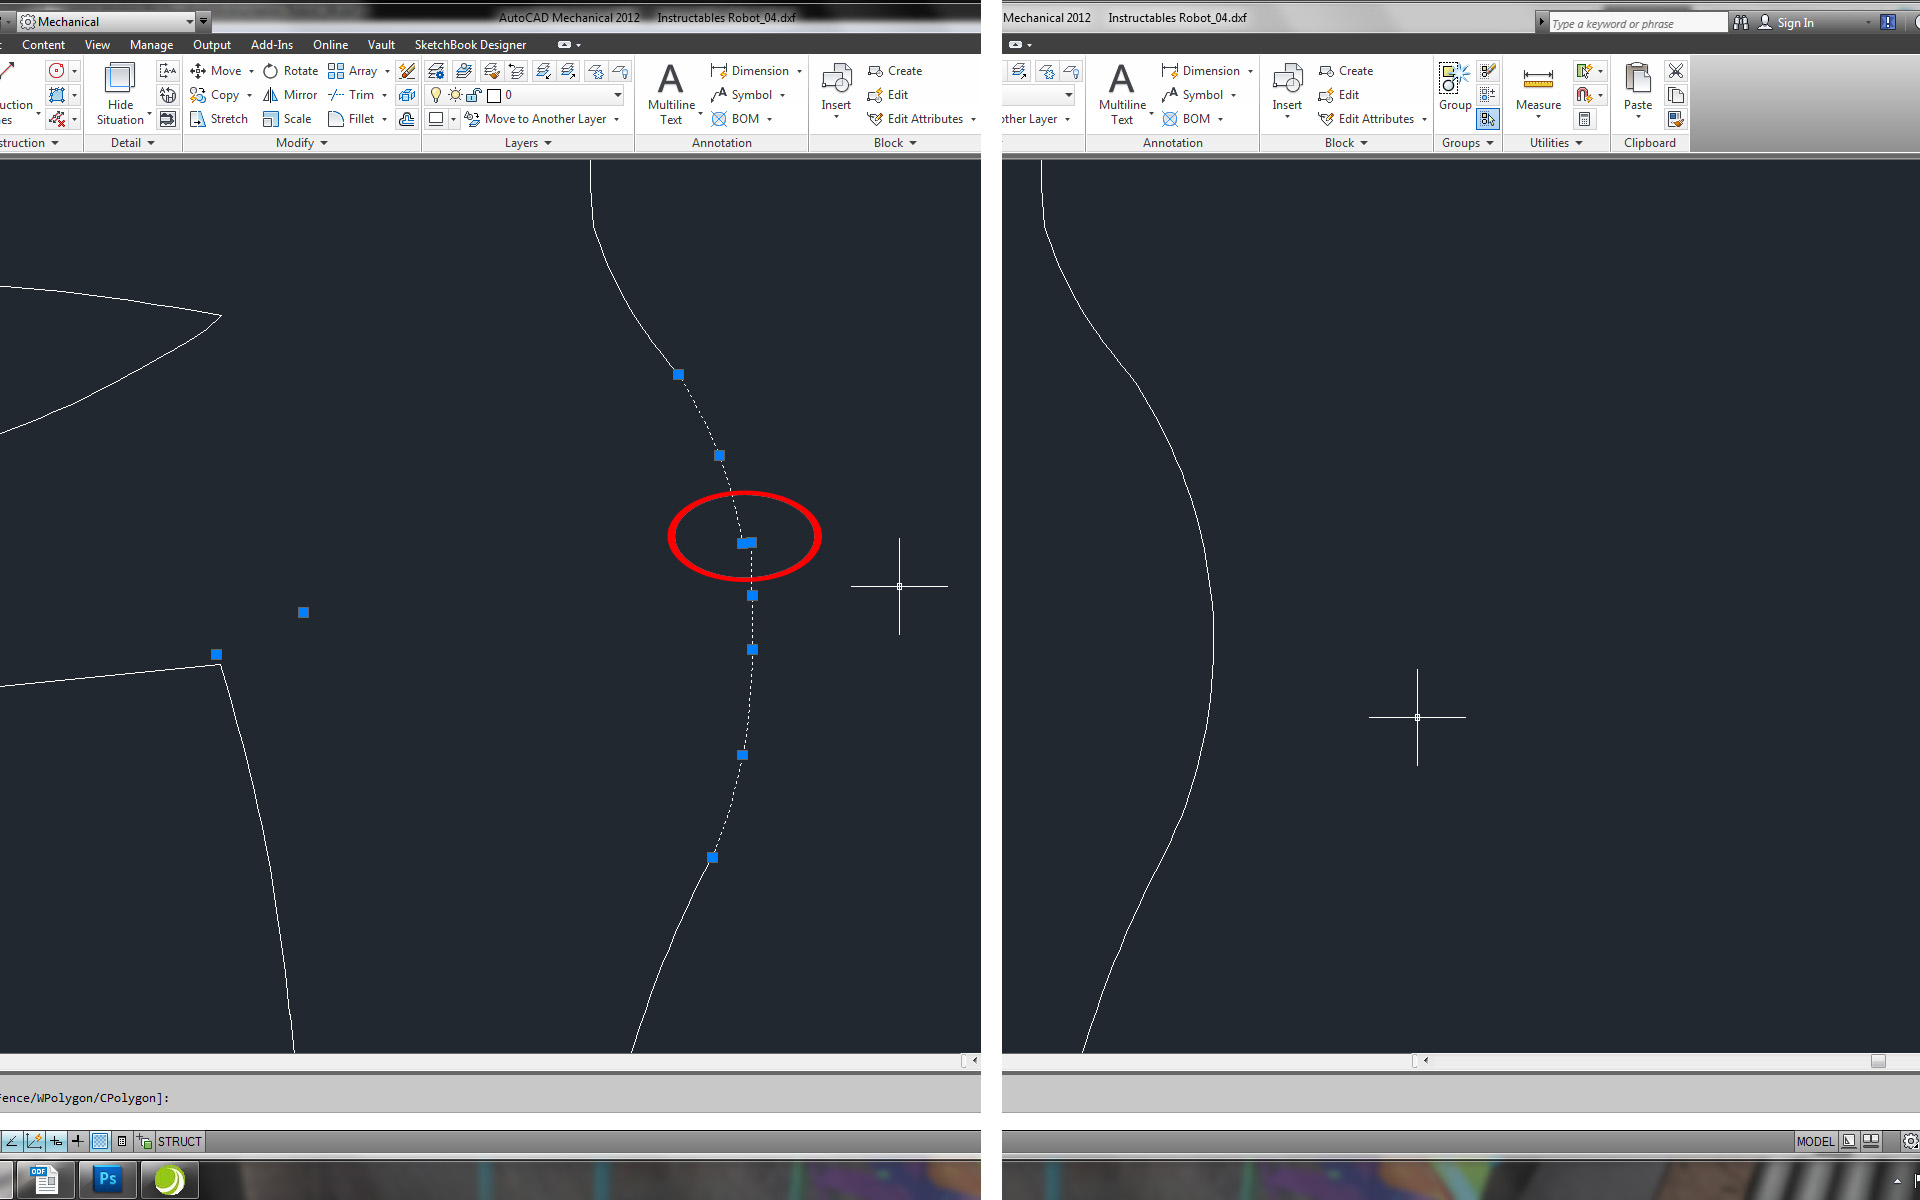The height and width of the screenshot is (1200, 1920).
Task: Click the Sign In link
Action: coord(1794,23)
